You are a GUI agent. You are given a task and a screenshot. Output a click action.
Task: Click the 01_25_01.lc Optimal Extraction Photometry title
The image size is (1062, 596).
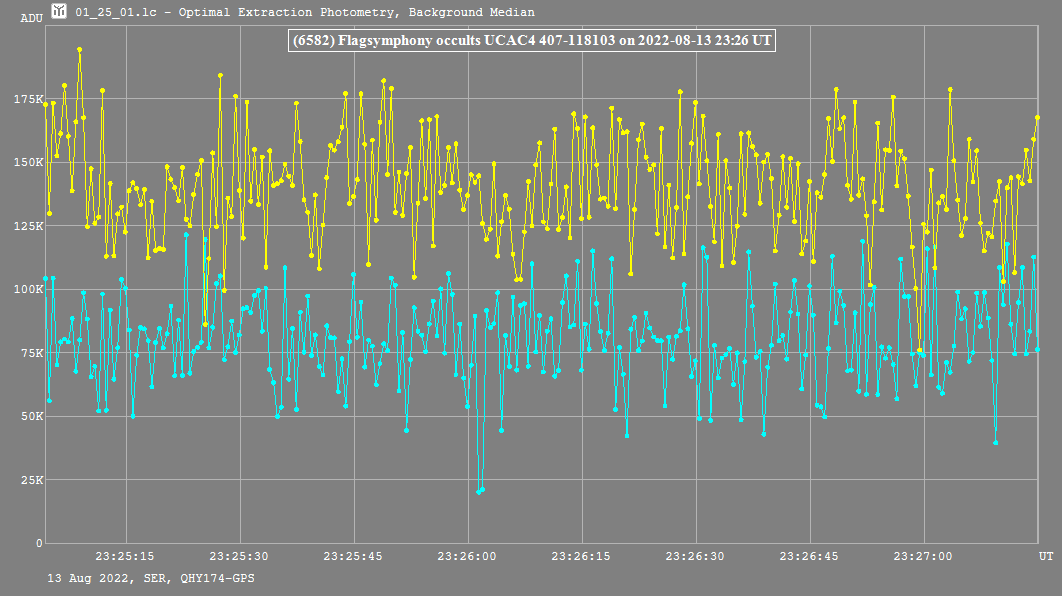[305, 13]
